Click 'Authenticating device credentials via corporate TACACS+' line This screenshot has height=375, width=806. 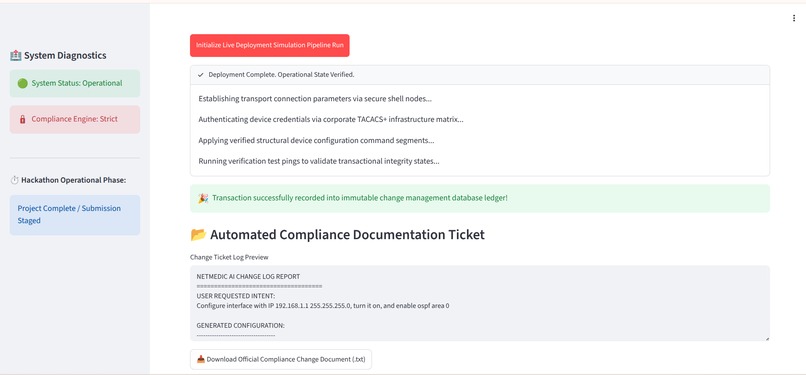(x=331, y=119)
